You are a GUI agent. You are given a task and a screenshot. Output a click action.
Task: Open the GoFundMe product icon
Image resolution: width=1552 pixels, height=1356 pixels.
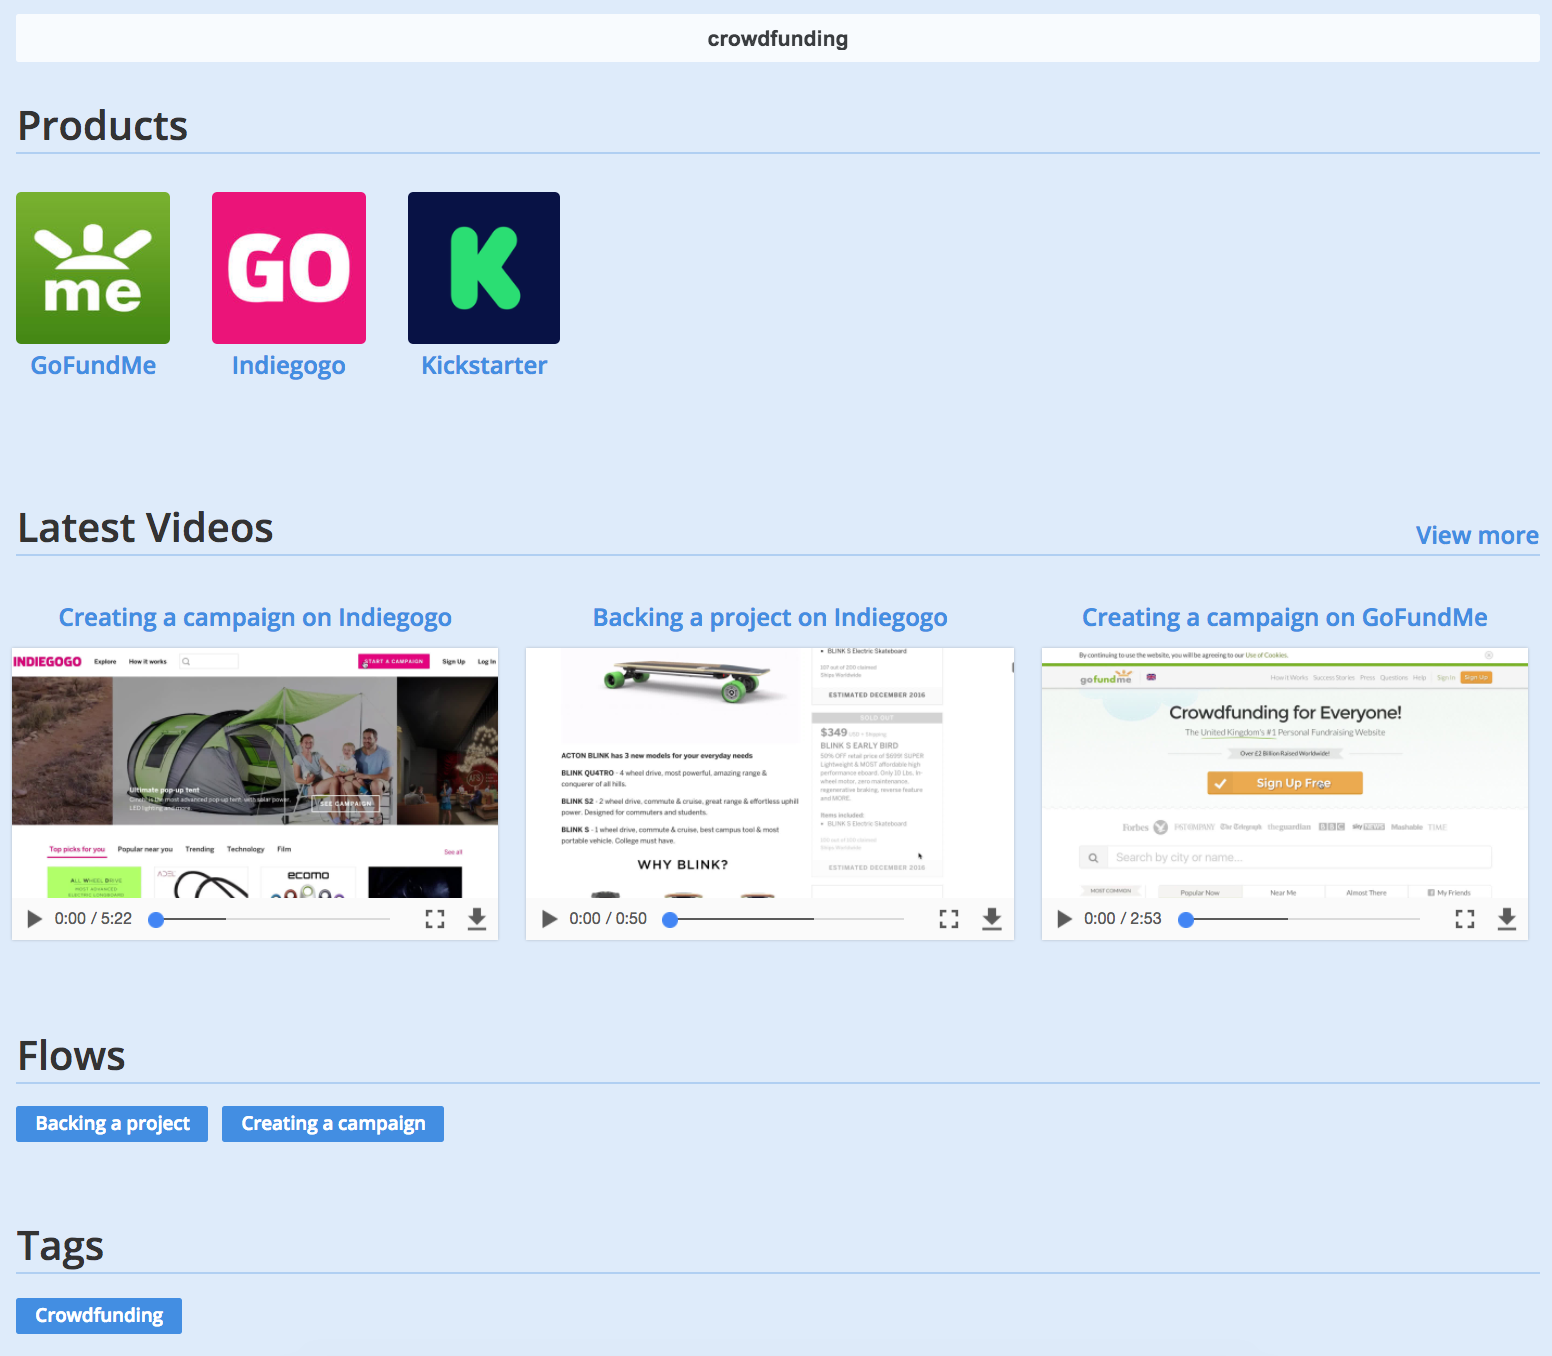[93, 267]
